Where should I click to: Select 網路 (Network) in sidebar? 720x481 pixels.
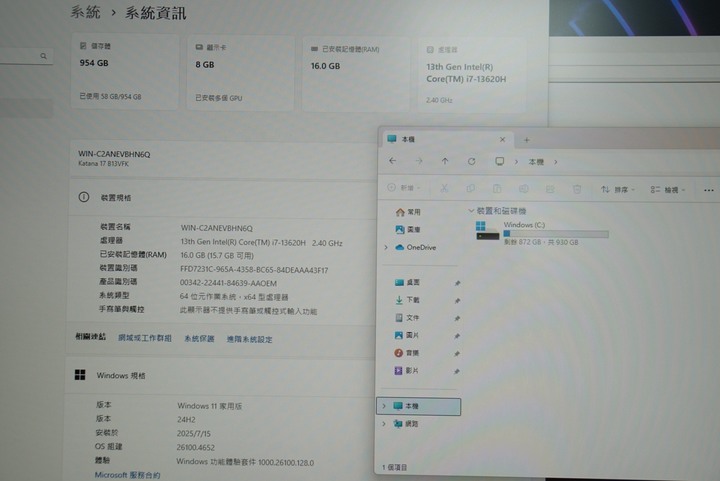406,424
